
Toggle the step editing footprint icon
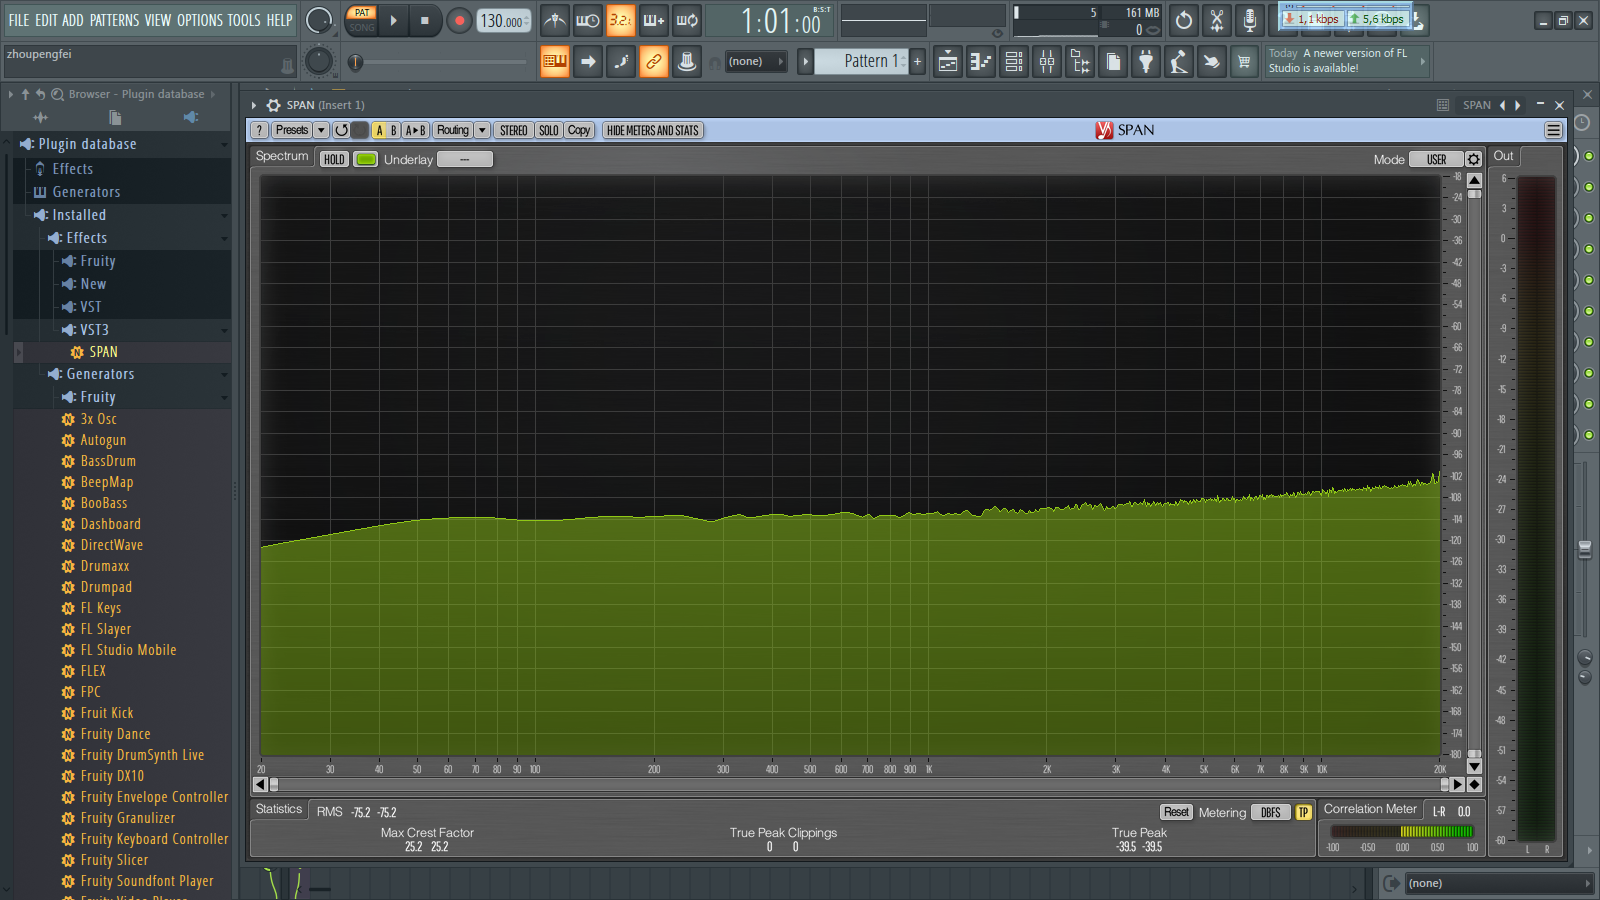621,62
